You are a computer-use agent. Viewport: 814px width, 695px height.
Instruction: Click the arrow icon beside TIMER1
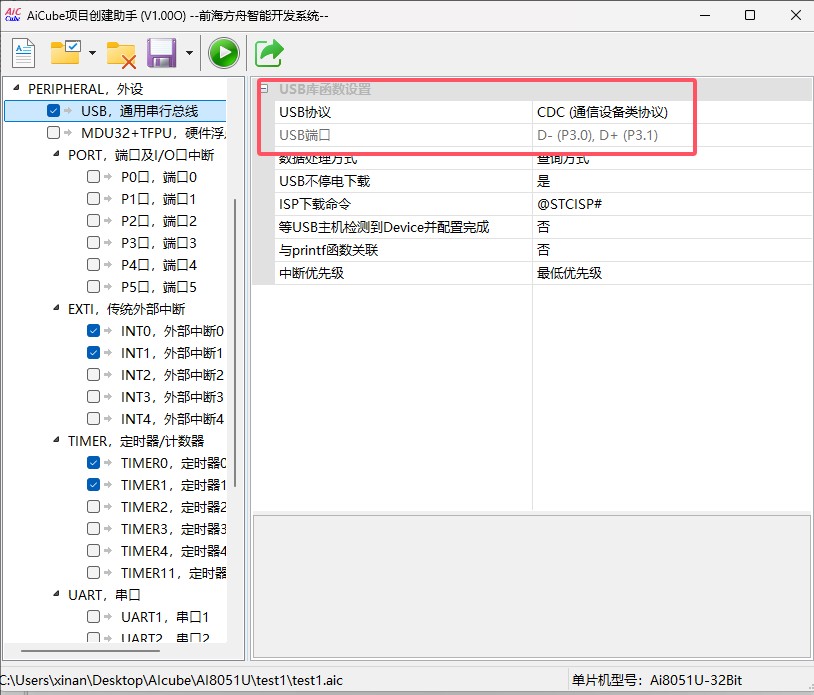click(x=108, y=485)
